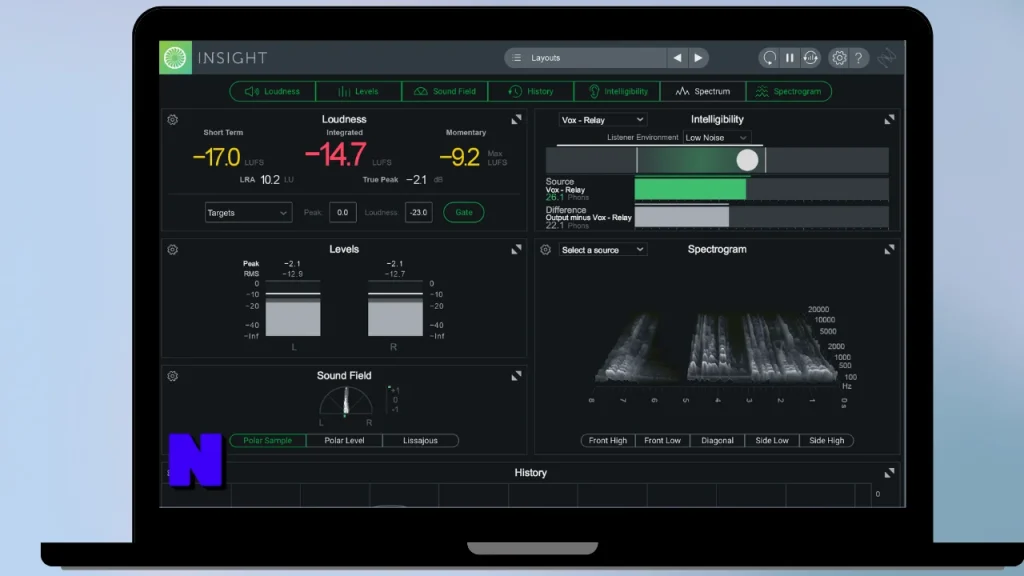Choose Front Low spectrogram view
The image size is (1024, 576).
pyautogui.click(x=662, y=440)
